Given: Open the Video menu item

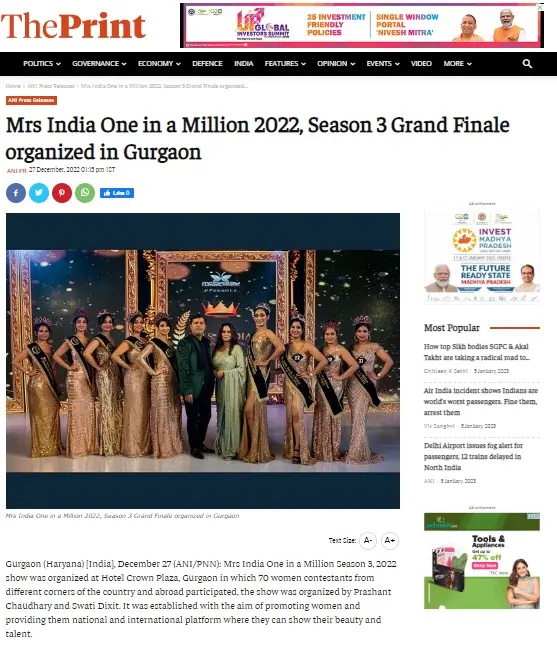Looking at the screenshot, I should tap(421, 64).
